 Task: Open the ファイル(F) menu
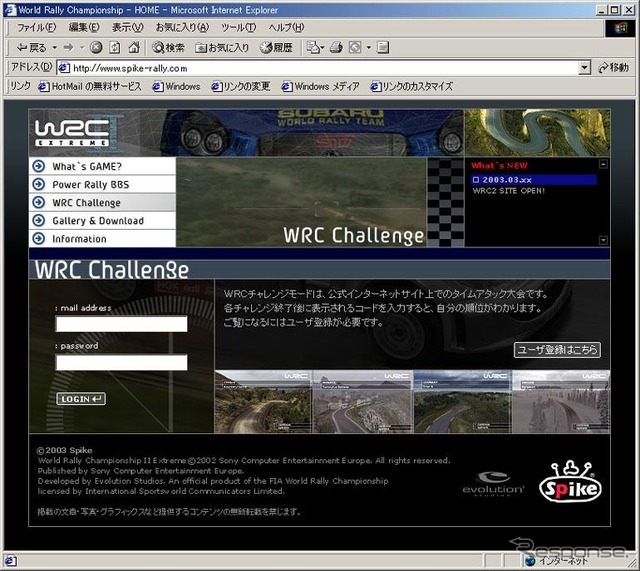(36, 27)
